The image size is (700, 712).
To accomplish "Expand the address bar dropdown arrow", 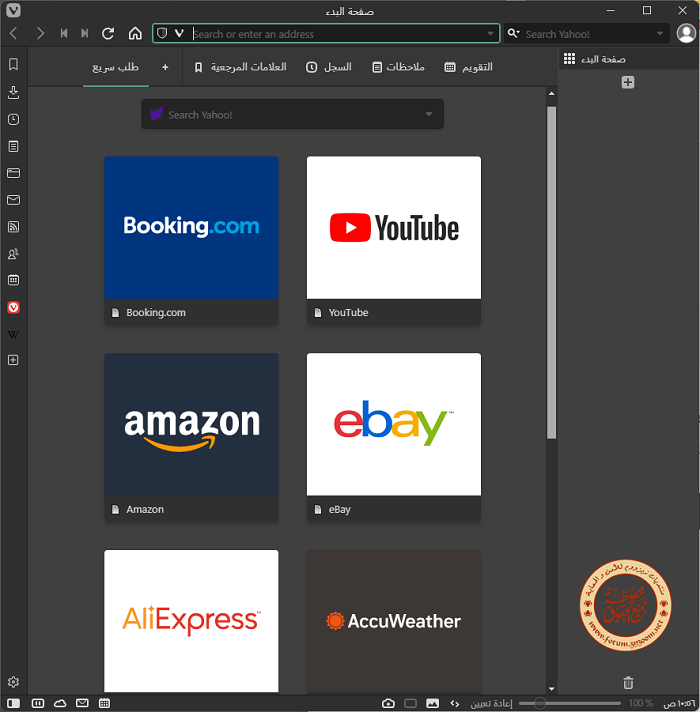I will (x=491, y=33).
